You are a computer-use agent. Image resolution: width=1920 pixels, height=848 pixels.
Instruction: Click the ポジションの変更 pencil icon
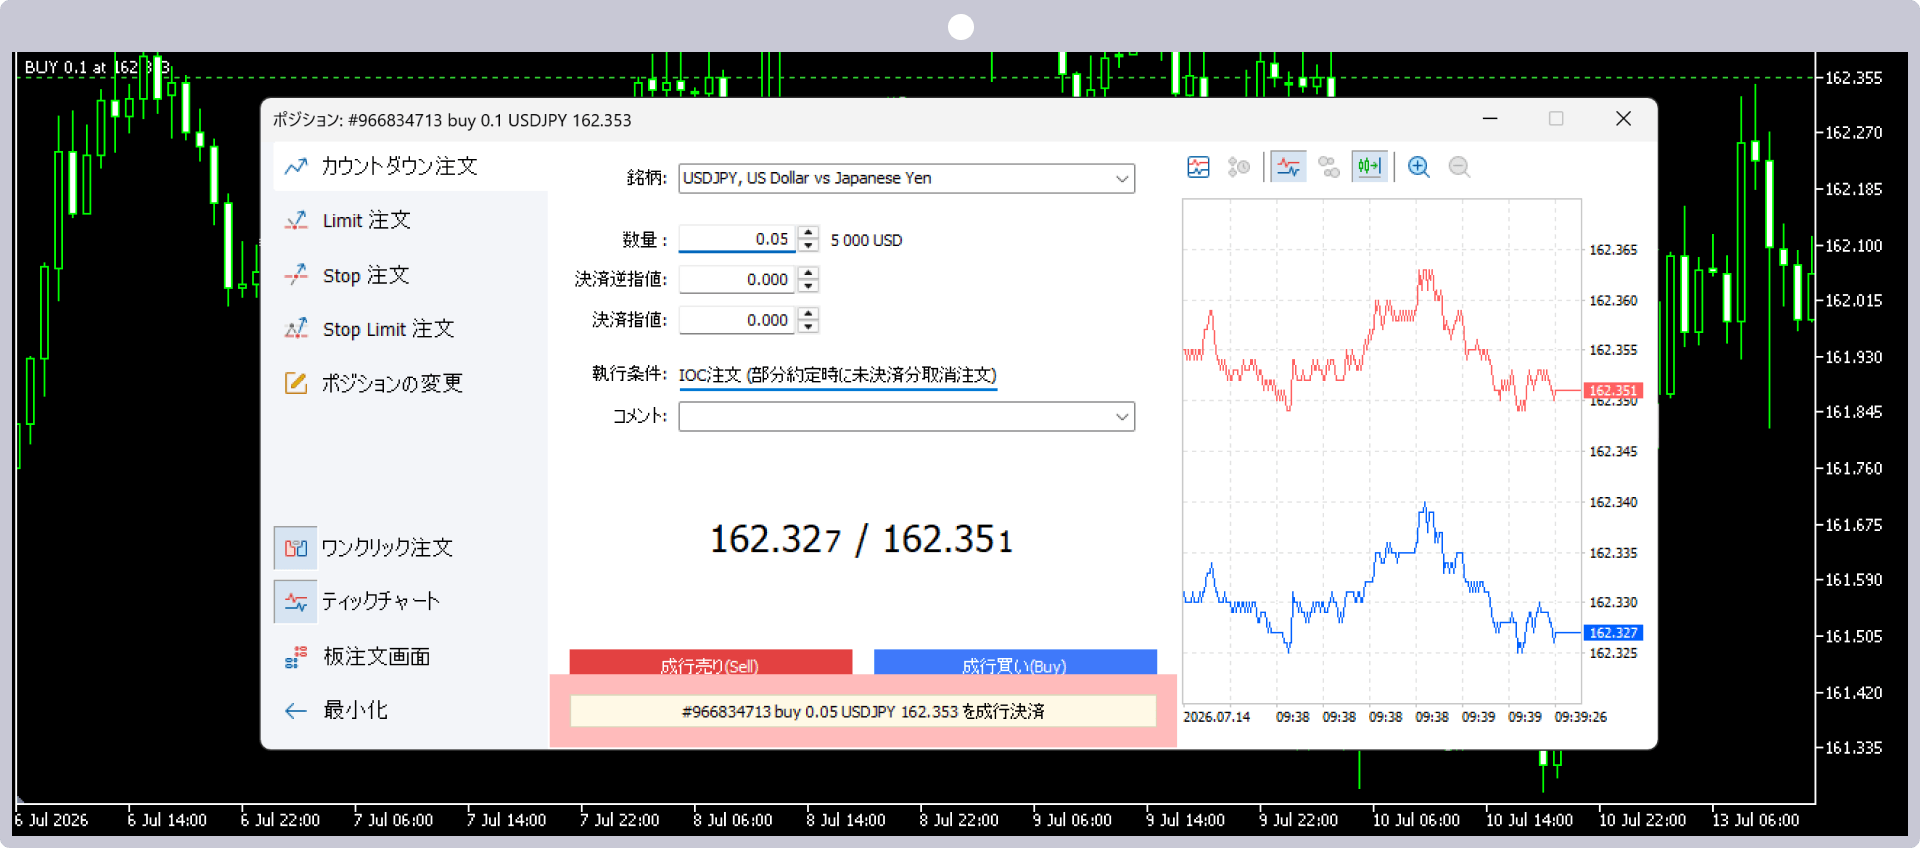[x=296, y=383]
